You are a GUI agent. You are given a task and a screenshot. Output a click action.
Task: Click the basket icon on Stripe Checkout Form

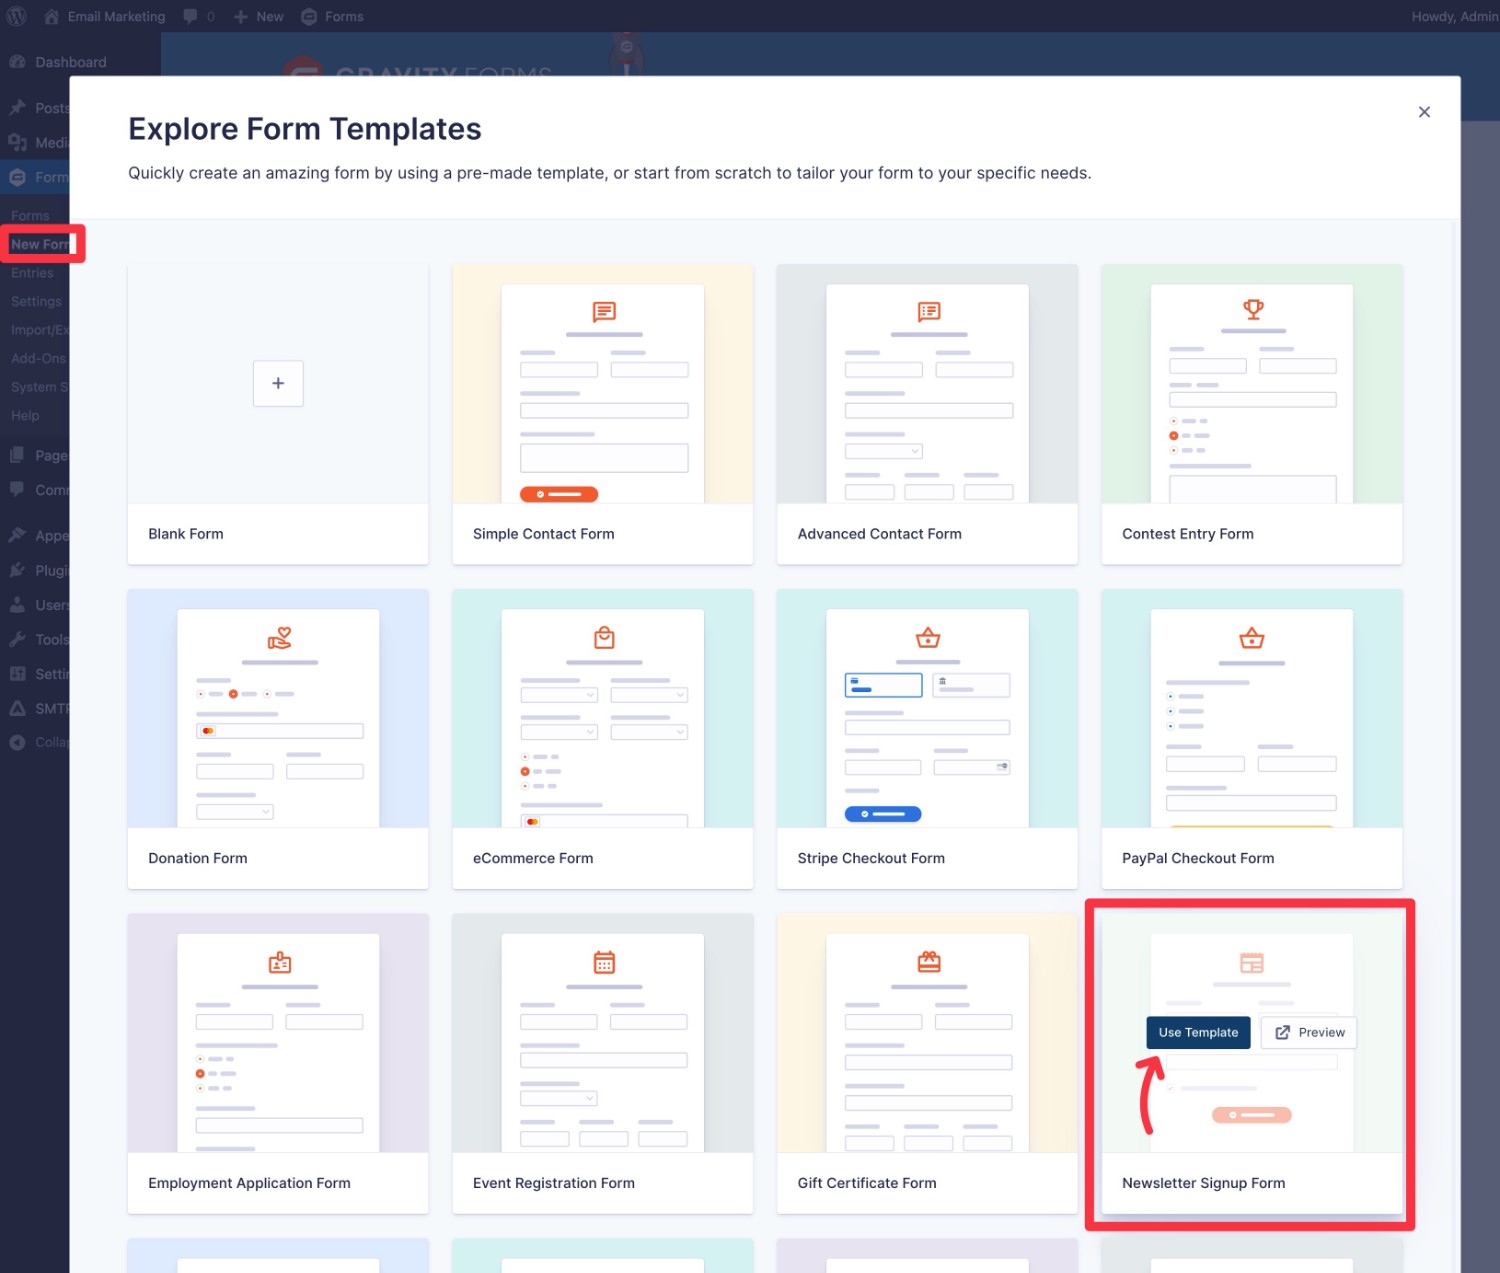(928, 637)
